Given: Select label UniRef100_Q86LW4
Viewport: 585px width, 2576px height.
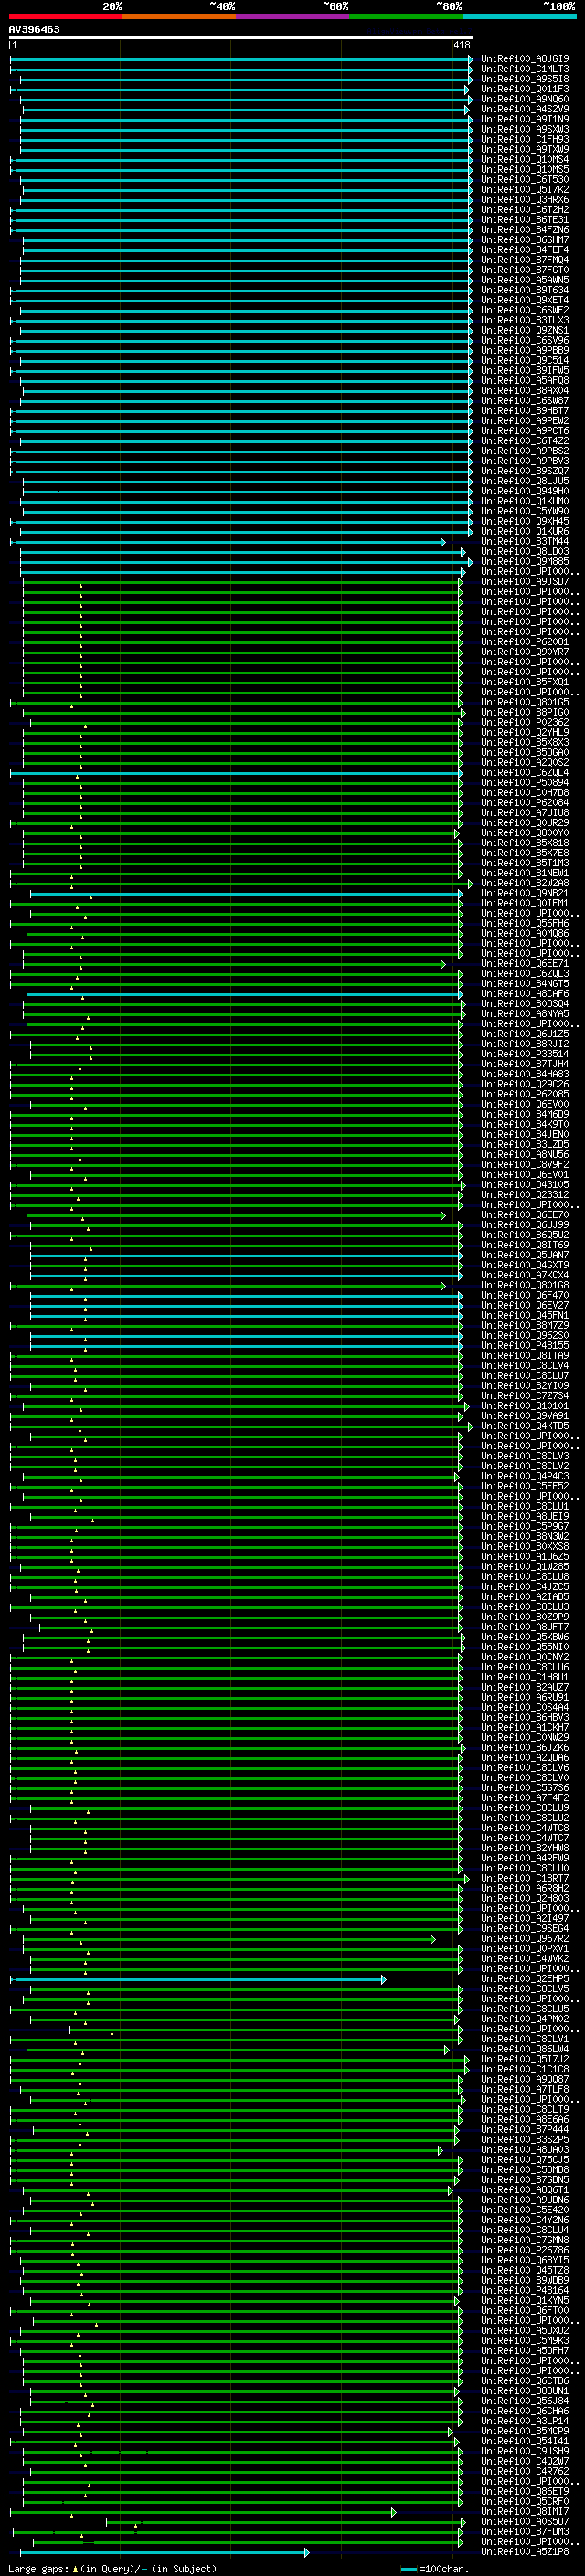Looking at the screenshot, I should pos(525,2050).
